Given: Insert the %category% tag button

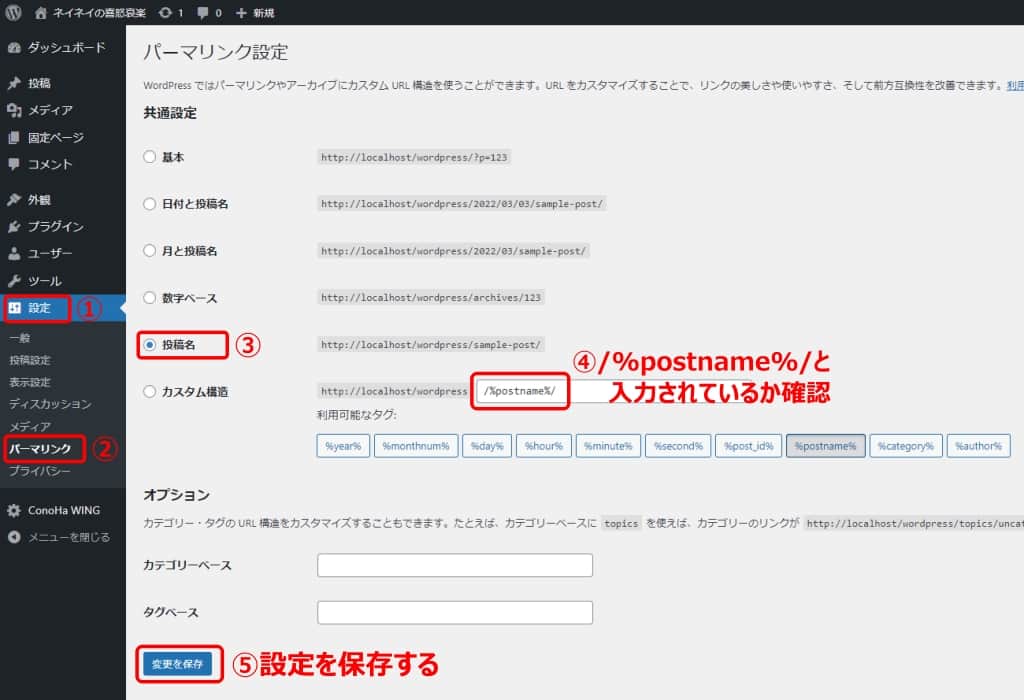Looking at the screenshot, I should (906, 446).
